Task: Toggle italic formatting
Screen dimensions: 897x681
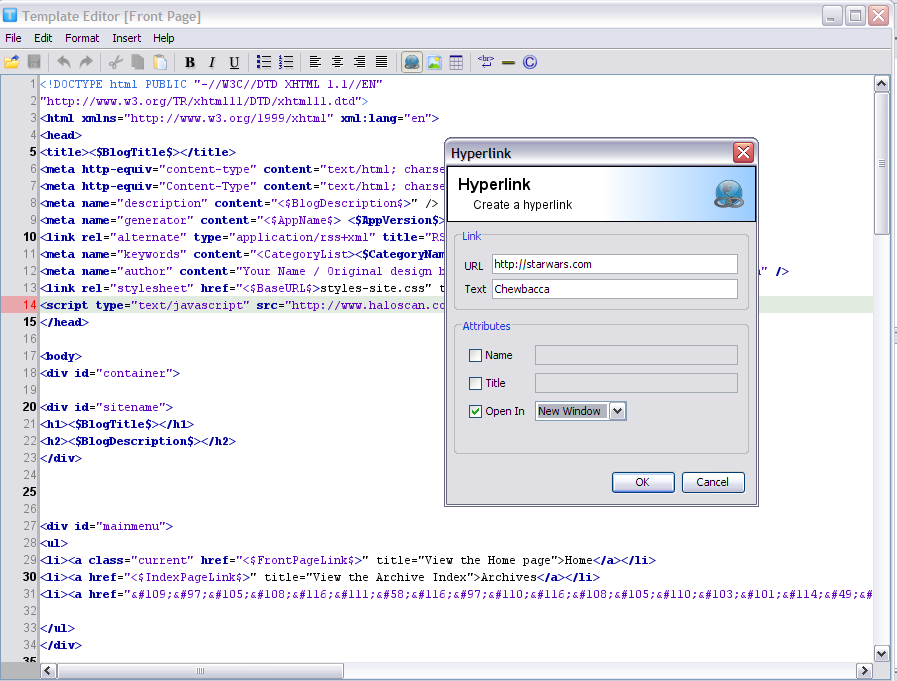Action: [x=212, y=62]
